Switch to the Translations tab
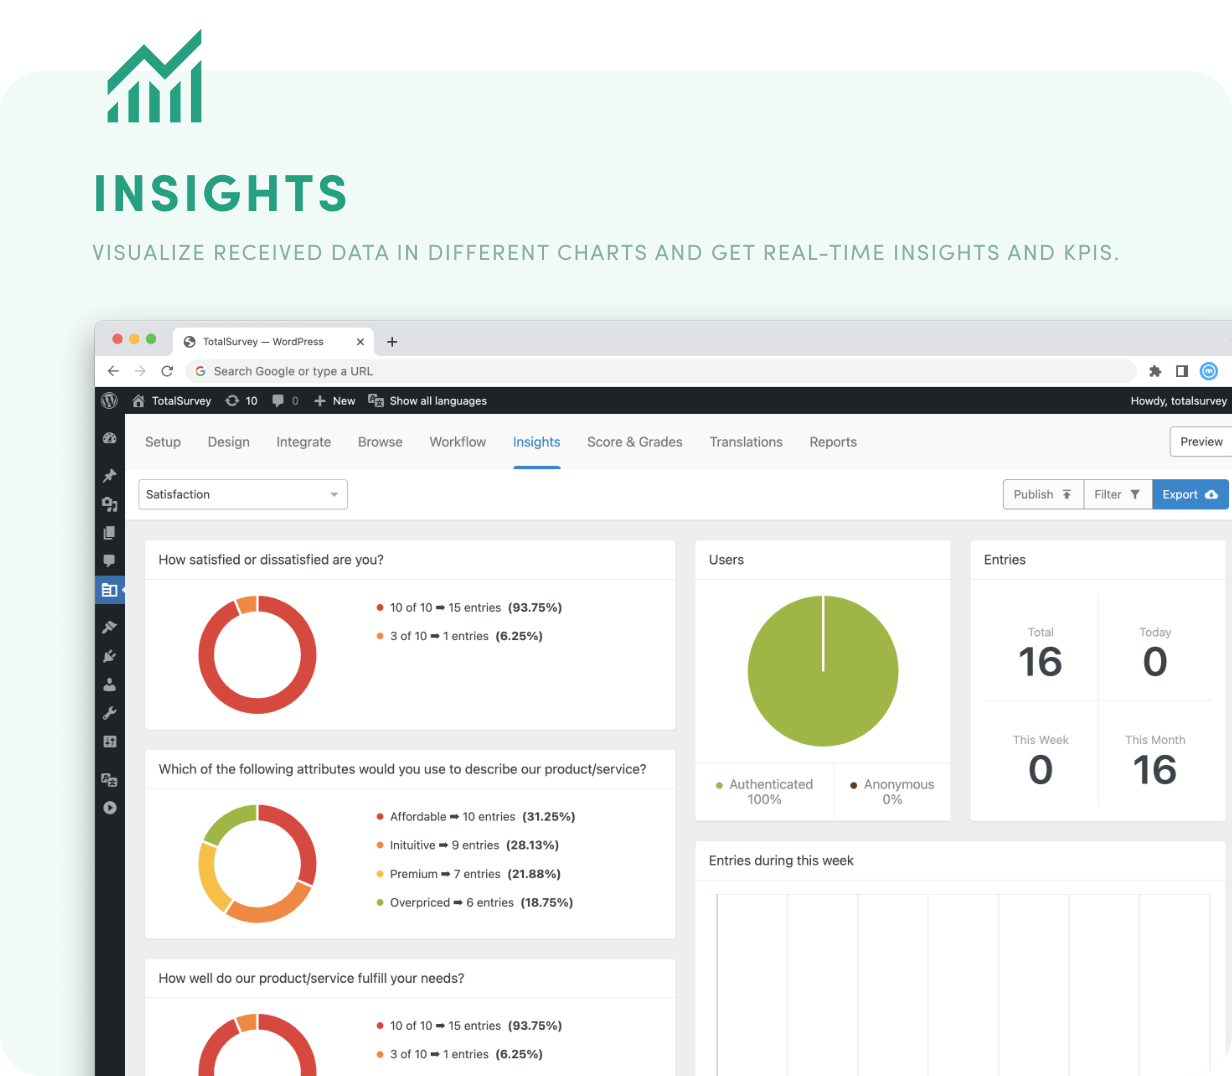The image size is (1232, 1076). point(746,442)
